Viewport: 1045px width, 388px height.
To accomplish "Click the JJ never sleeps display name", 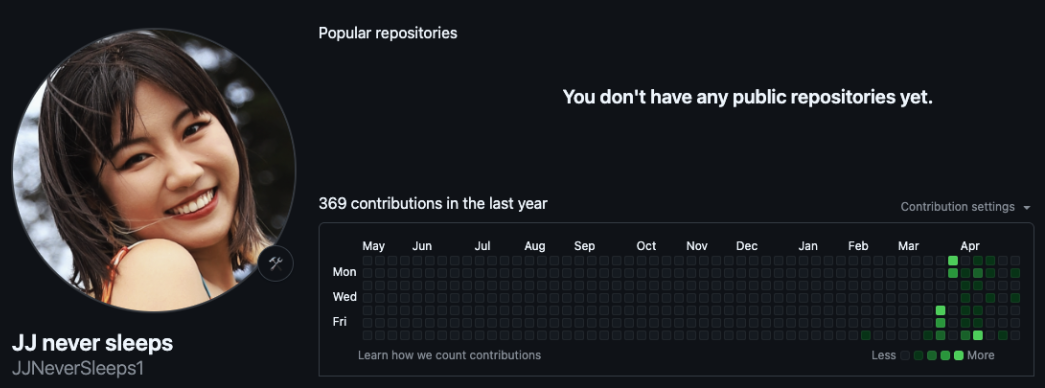I will click(93, 343).
